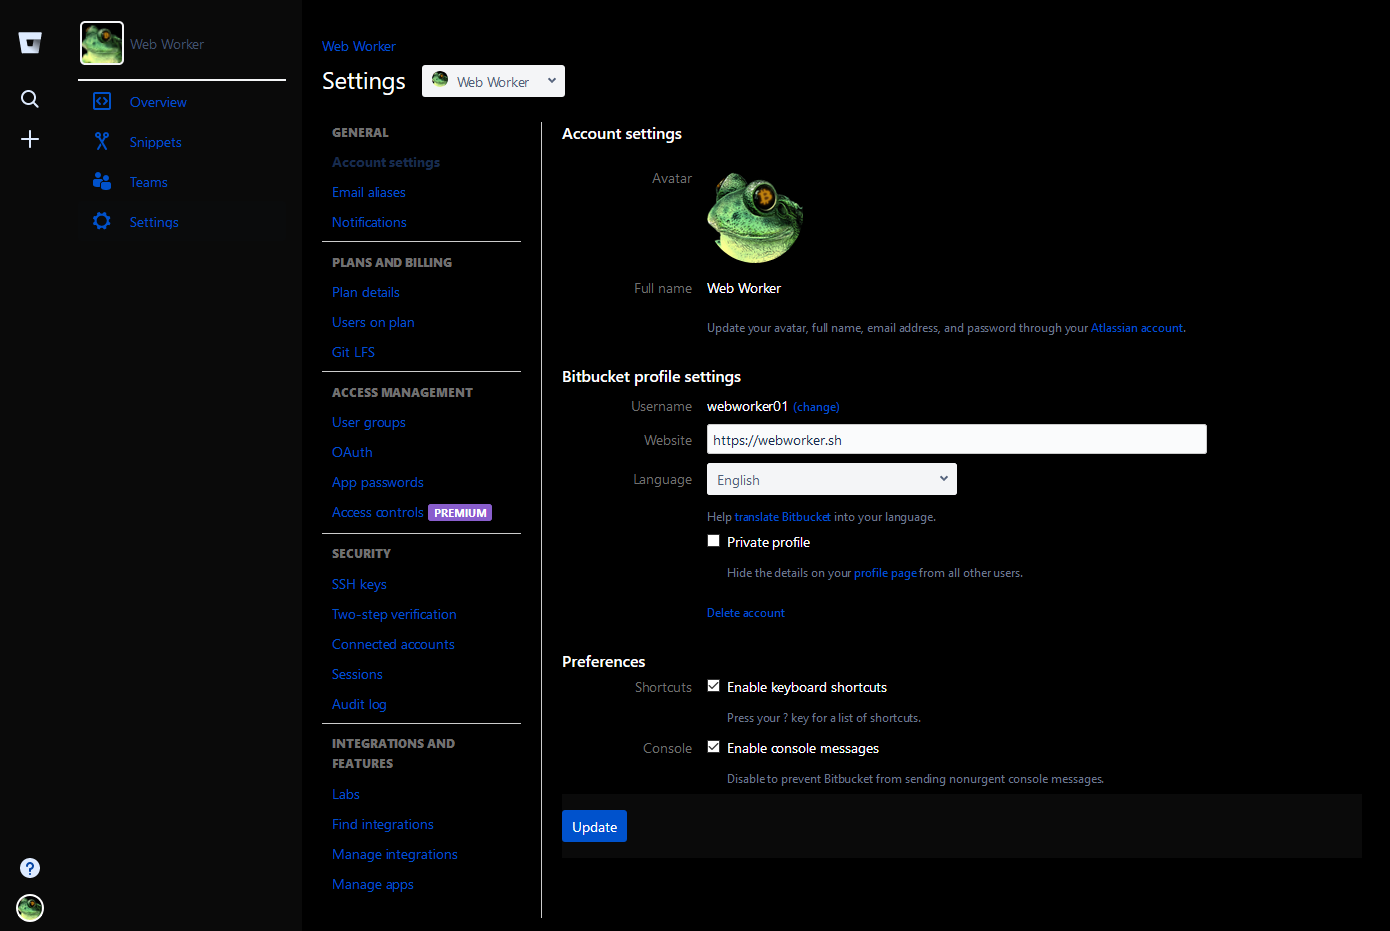Click inside the Website input field

pos(956,439)
